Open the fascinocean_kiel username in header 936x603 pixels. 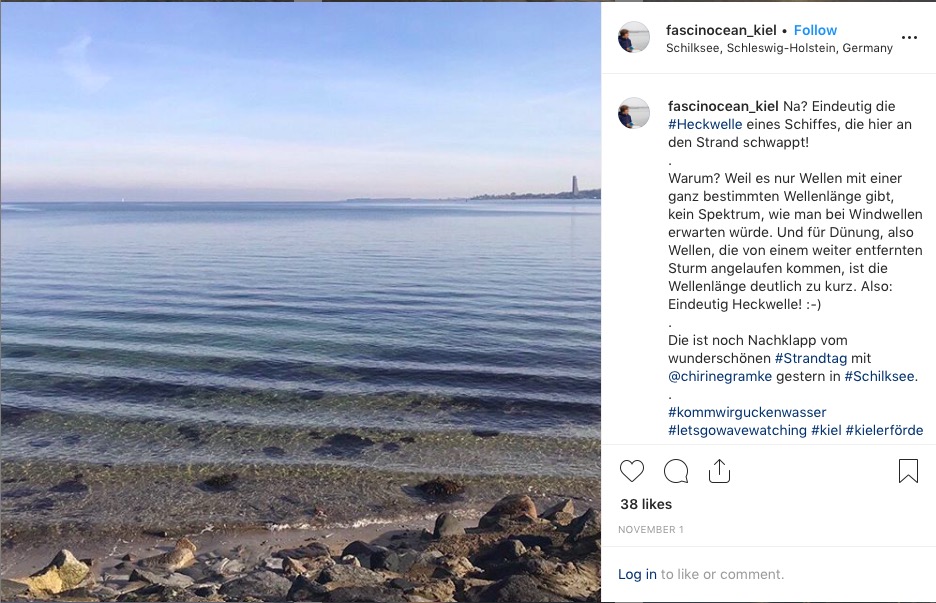pyautogui.click(x=721, y=30)
